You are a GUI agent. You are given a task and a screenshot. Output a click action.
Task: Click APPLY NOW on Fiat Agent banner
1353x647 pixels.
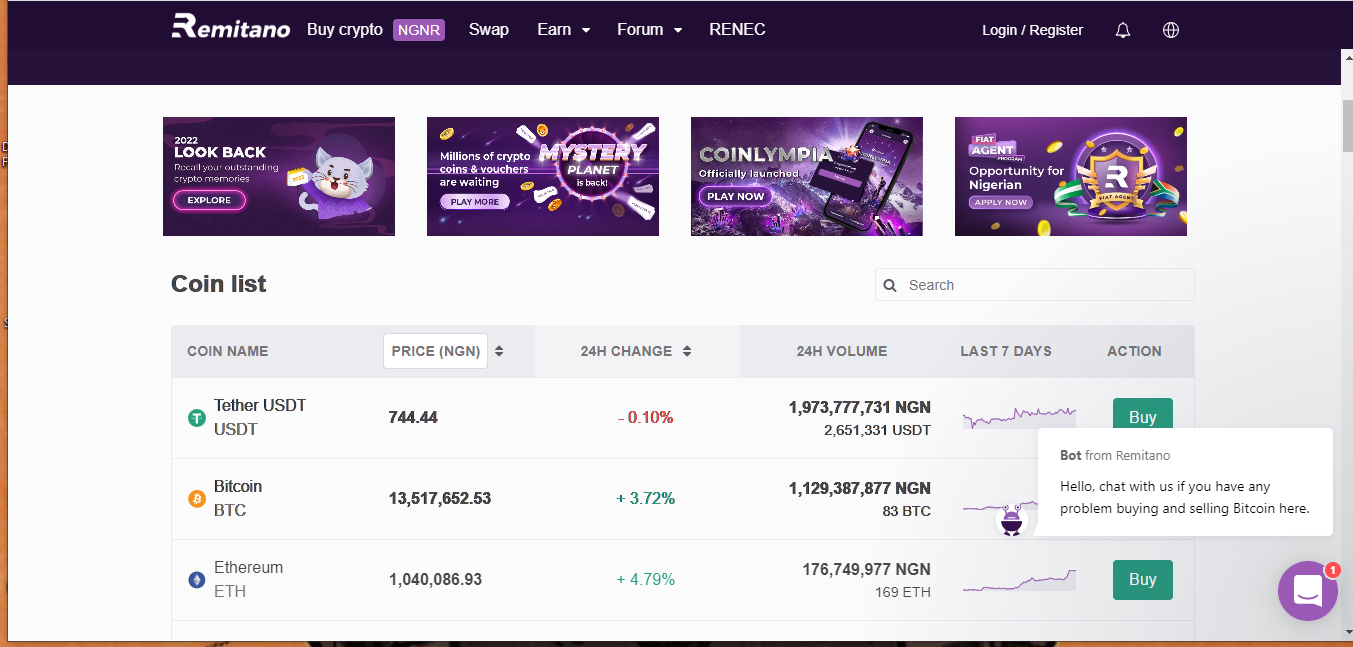pyautogui.click(x=1001, y=202)
